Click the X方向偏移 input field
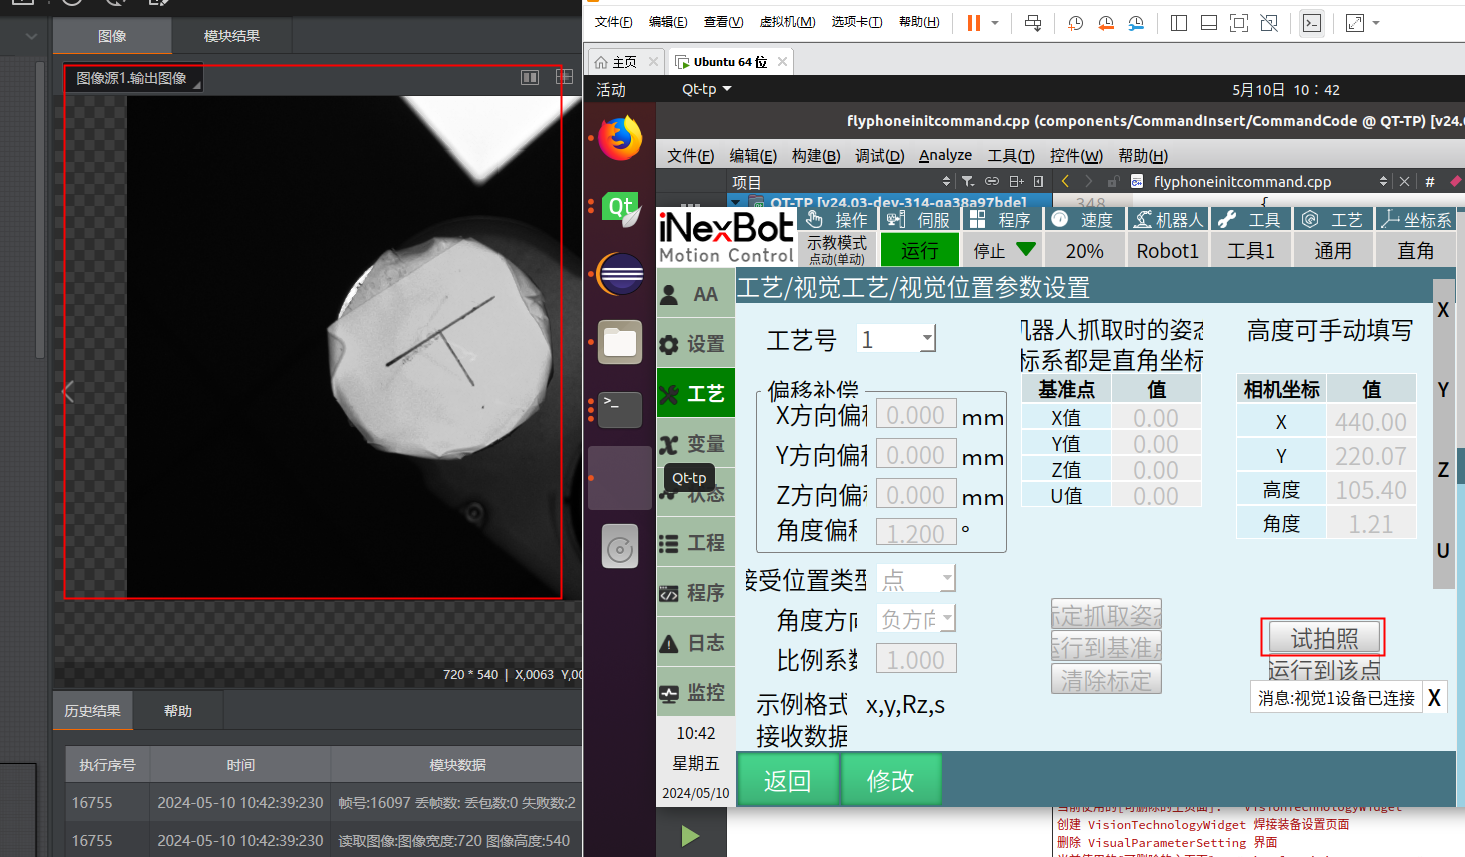Screen dimensions: 1465x857 [x=914, y=415]
